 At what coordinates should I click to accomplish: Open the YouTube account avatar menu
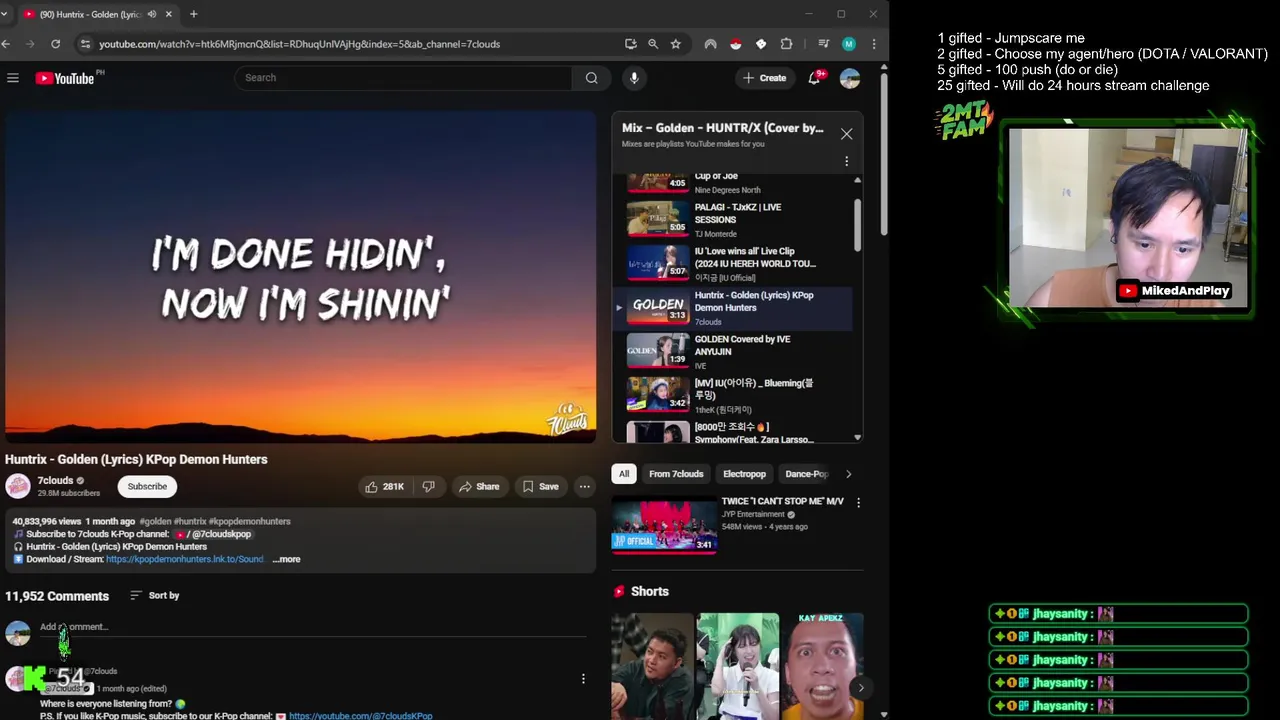tap(850, 78)
